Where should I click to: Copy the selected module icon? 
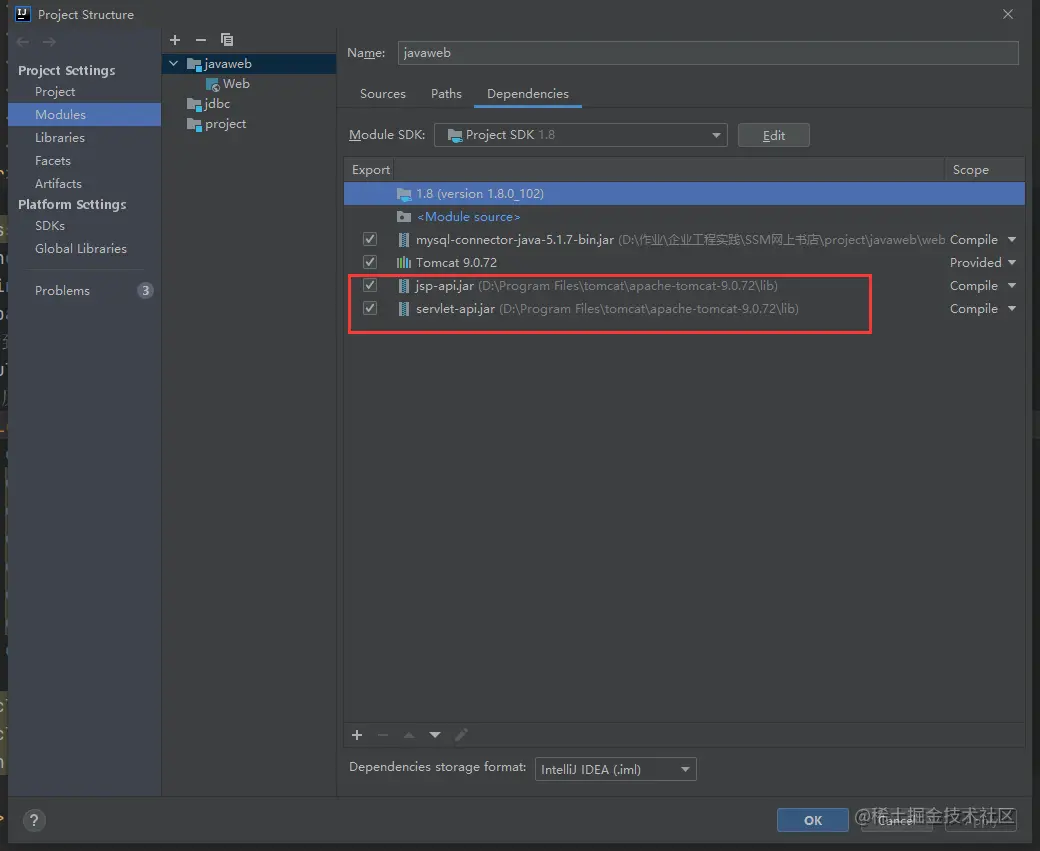click(227, 40)
